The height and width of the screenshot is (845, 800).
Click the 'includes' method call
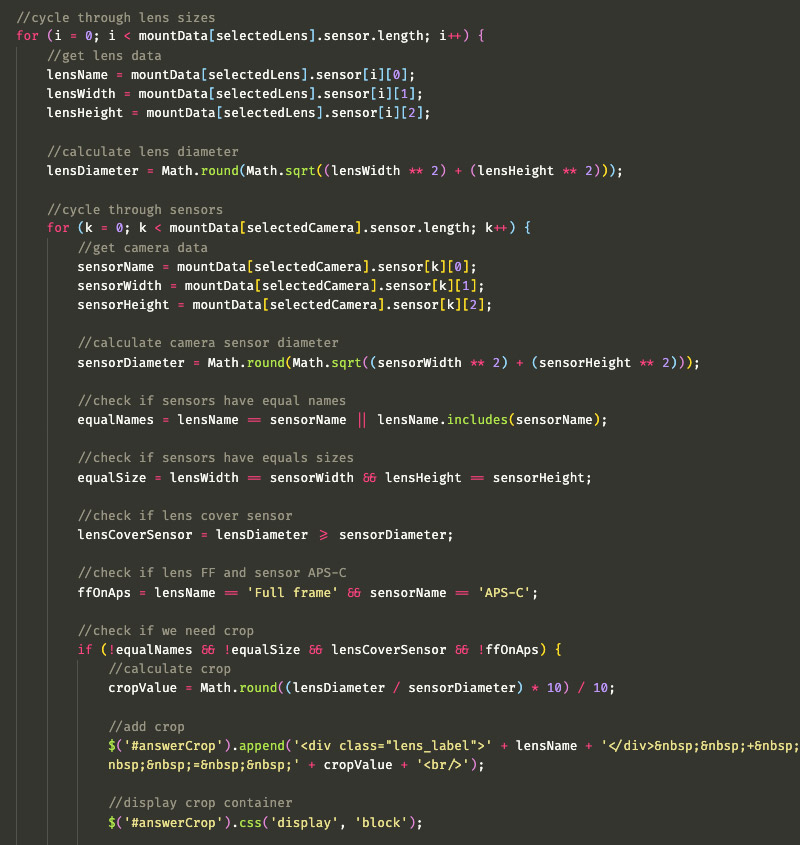coord(478,420)
